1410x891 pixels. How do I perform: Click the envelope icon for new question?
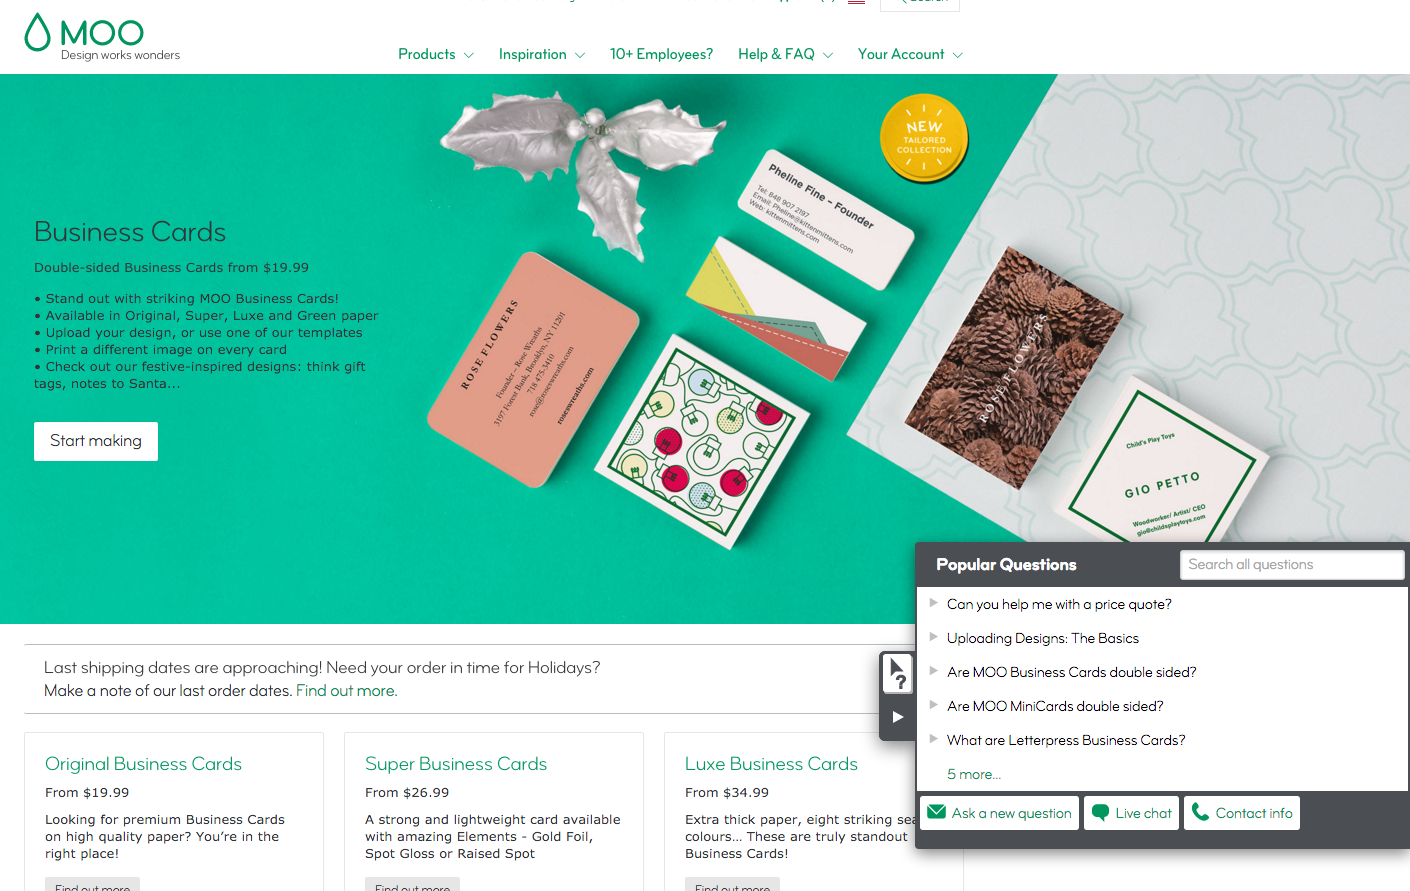click(937, 812)
